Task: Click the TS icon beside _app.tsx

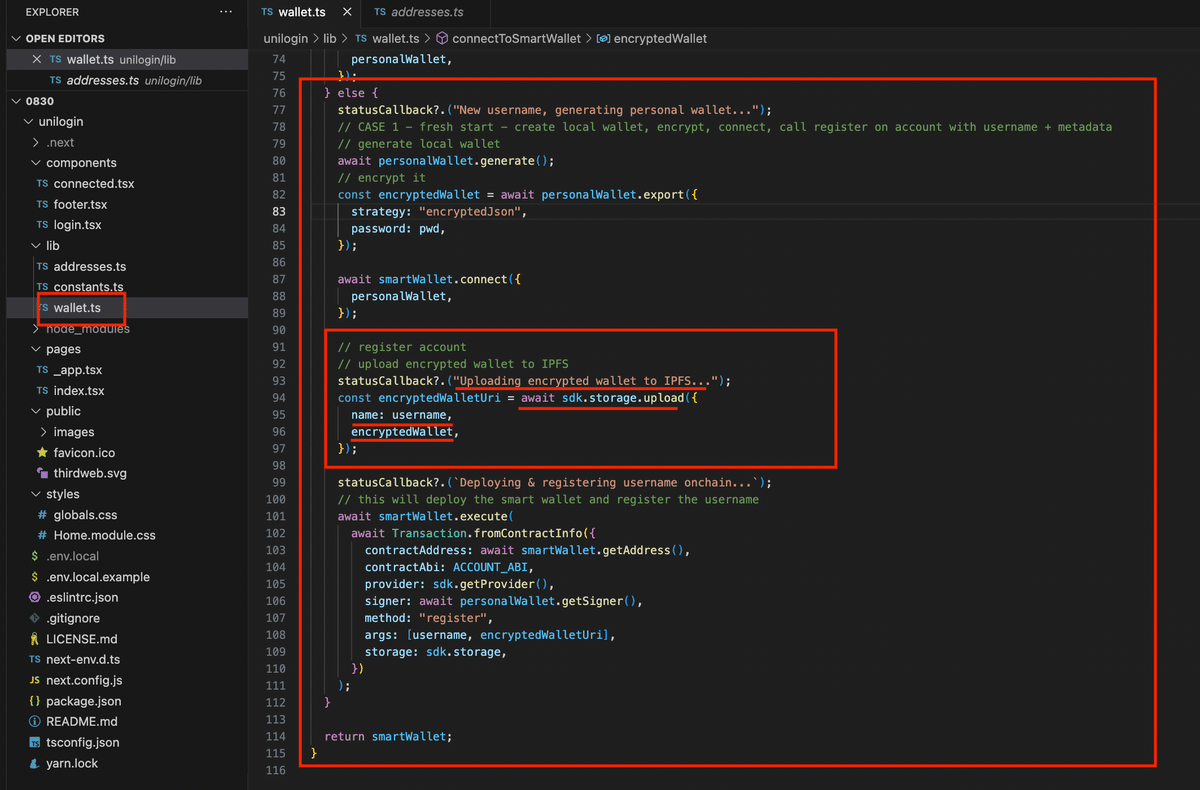Action: point(42,370)
